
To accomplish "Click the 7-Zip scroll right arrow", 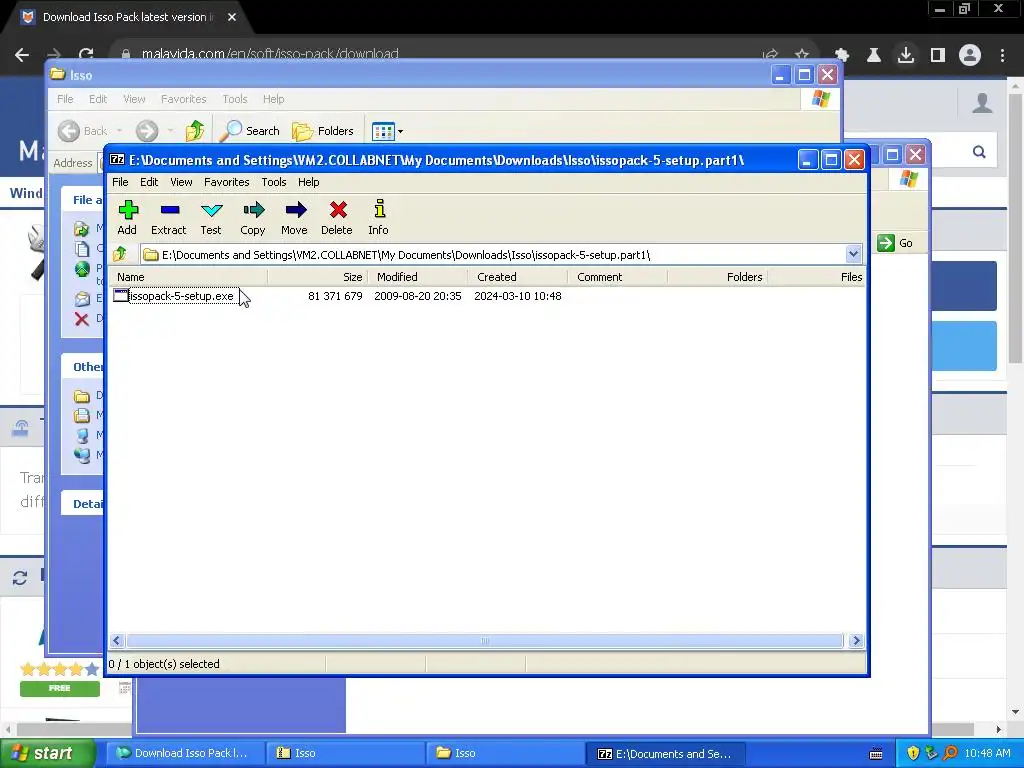I will (856, 641).
